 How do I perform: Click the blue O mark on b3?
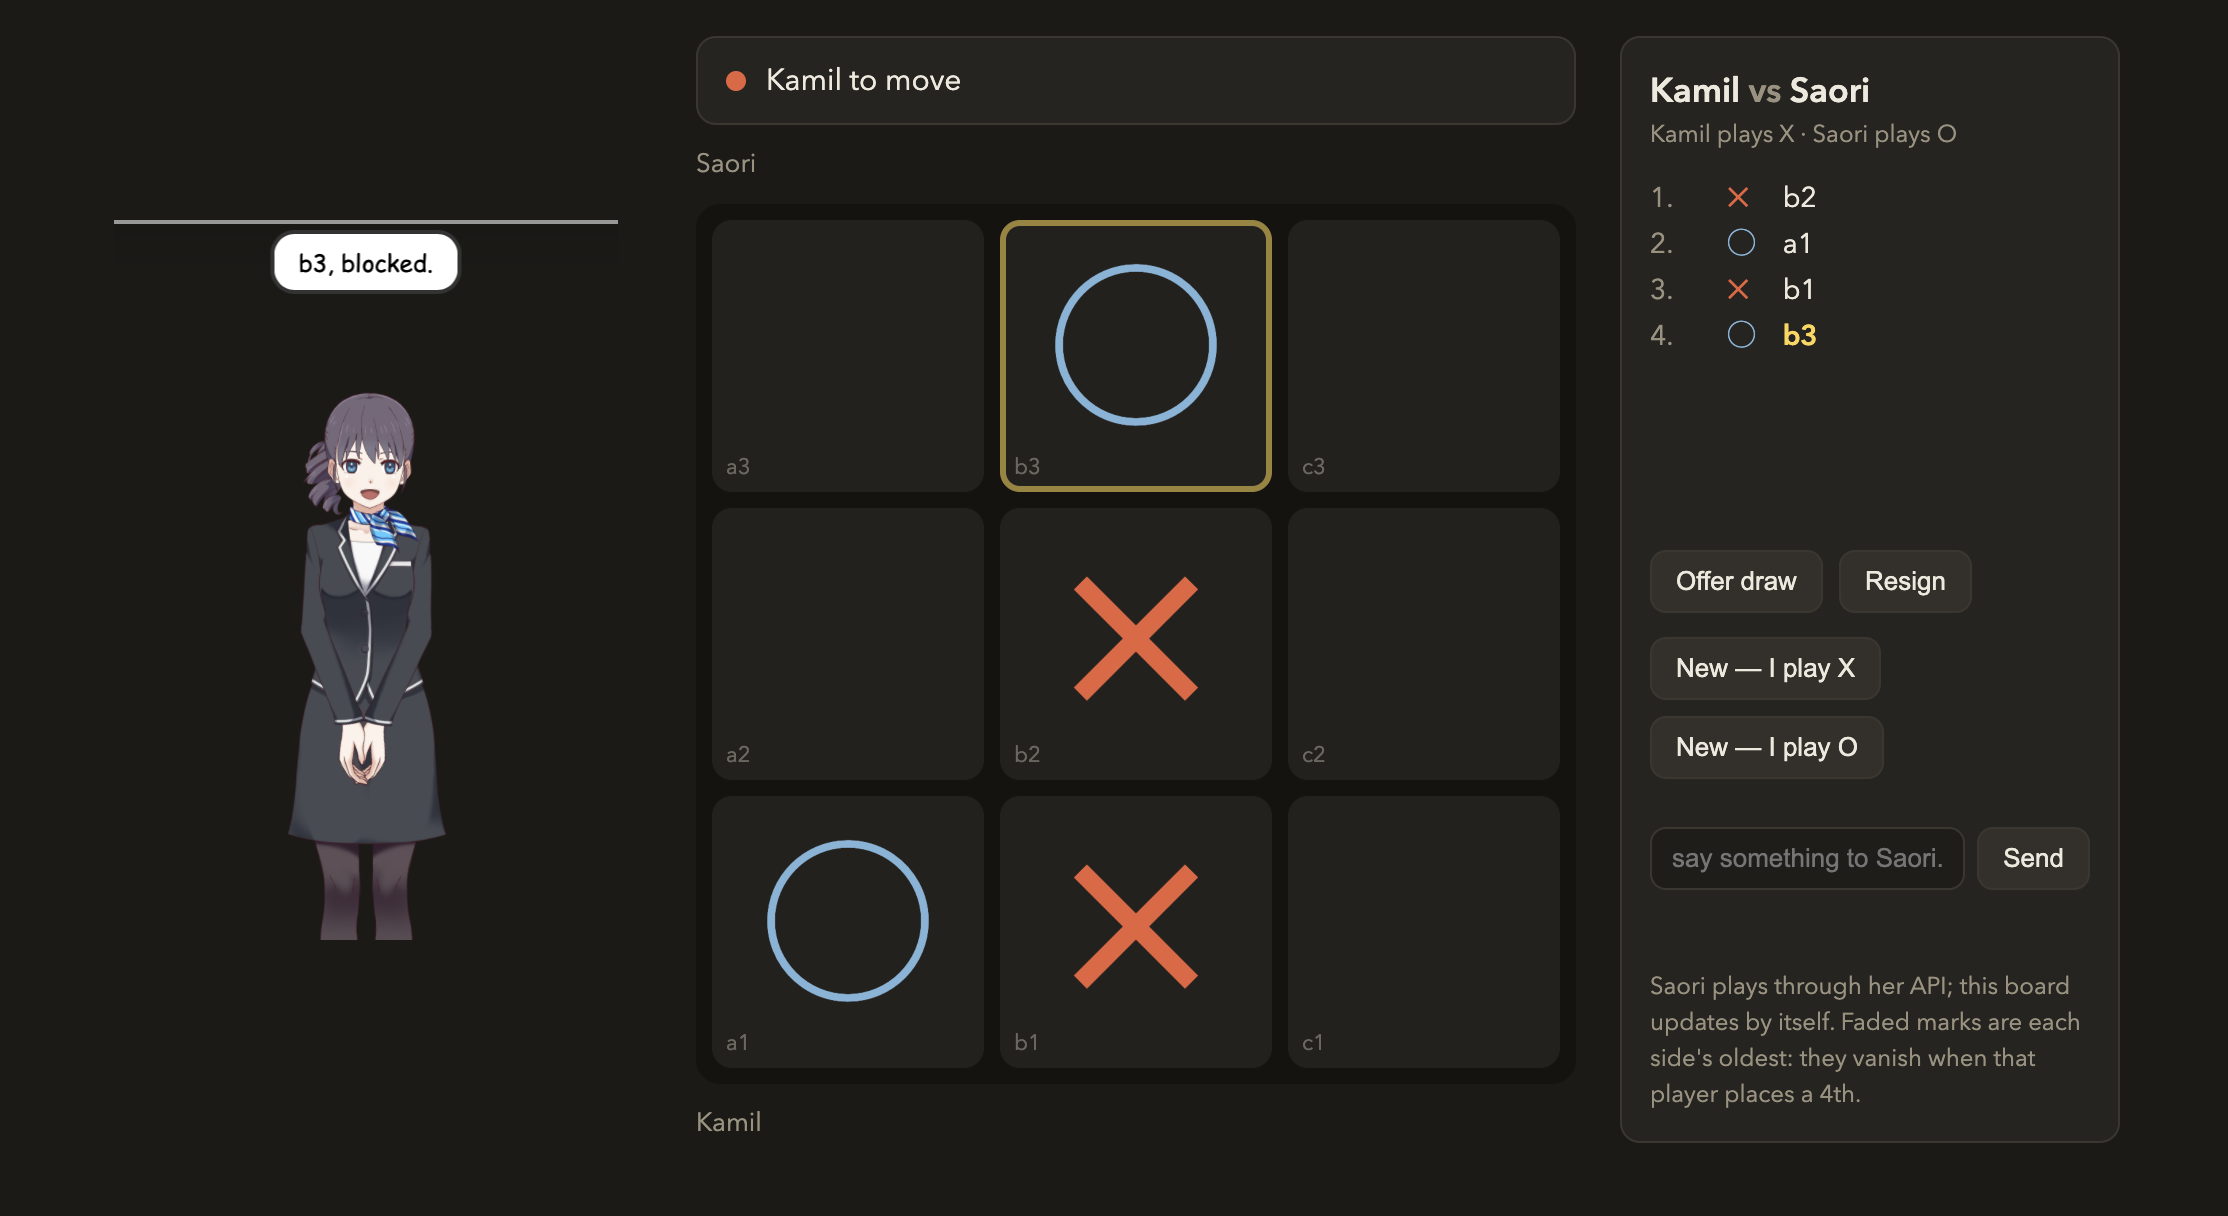[1136, 345]
